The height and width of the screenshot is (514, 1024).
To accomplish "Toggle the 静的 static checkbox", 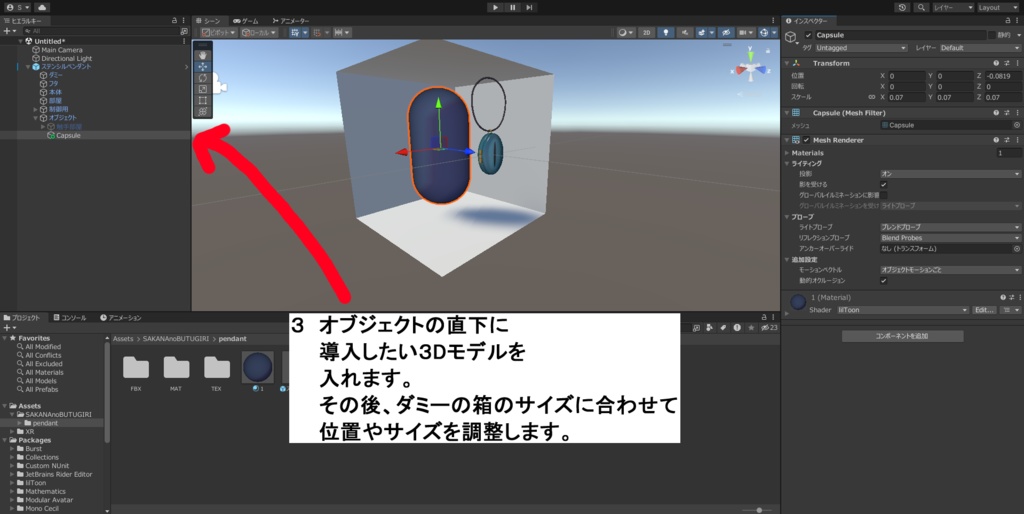I will (x=991, y=35).
